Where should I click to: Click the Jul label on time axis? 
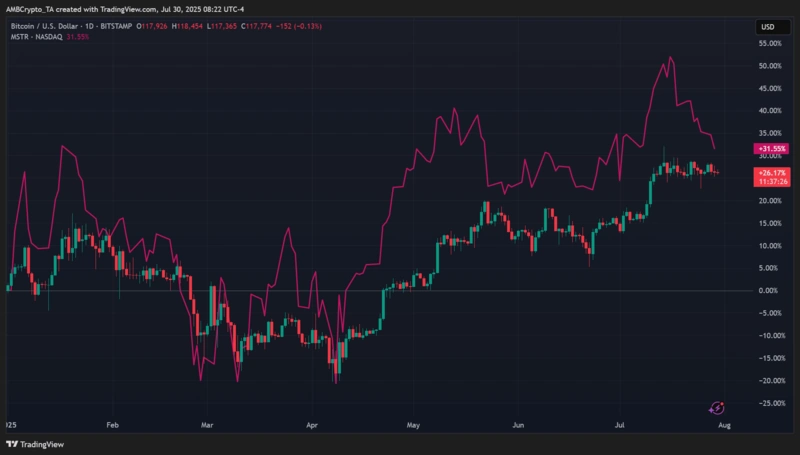(x=620, y=424)
